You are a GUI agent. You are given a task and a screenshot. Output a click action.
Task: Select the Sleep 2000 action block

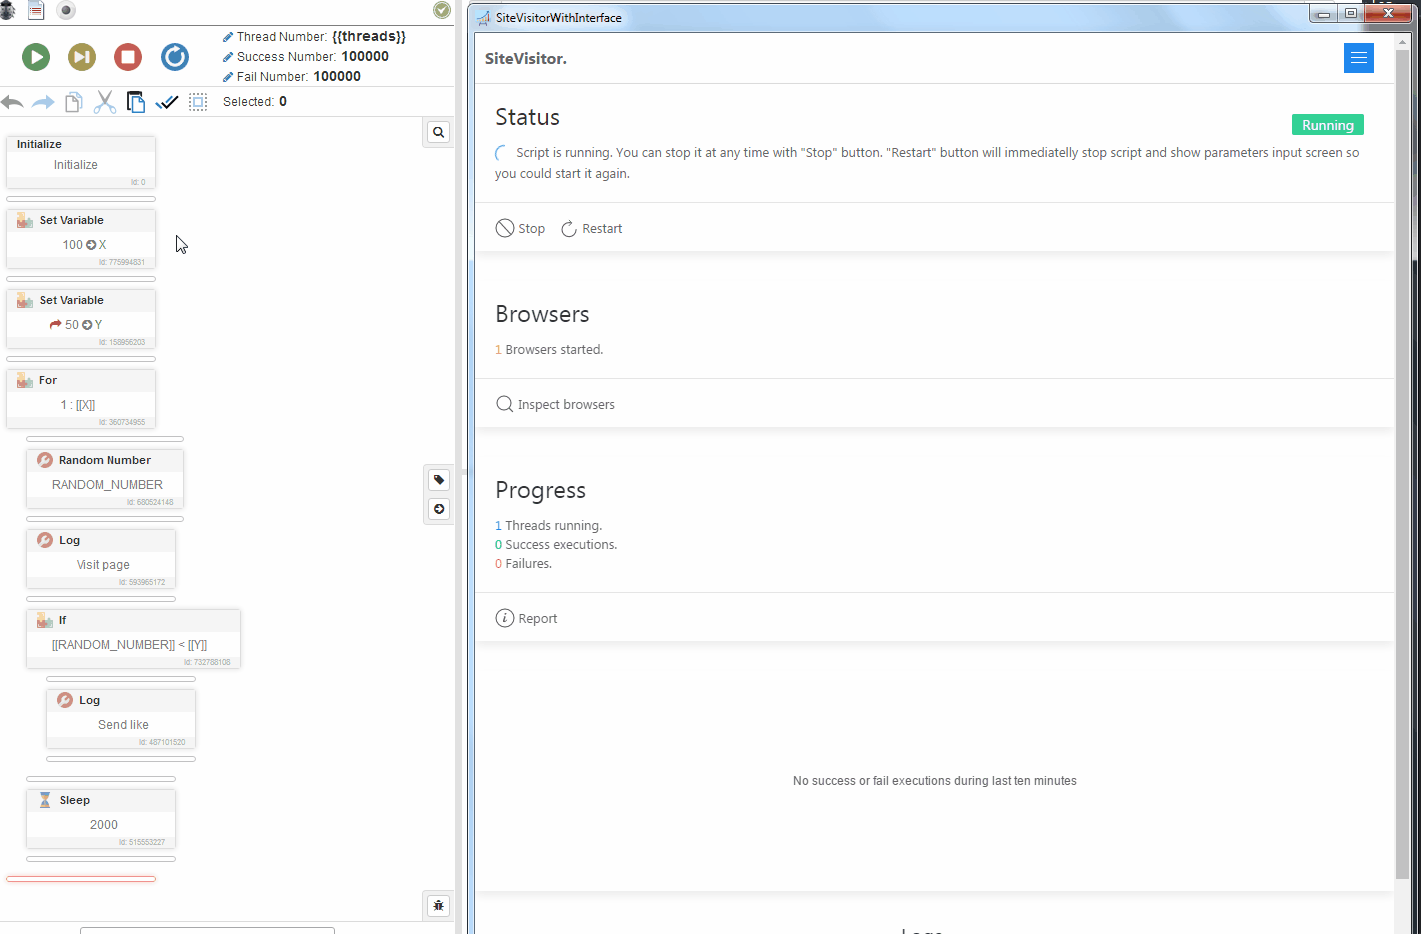pos(101,818)
